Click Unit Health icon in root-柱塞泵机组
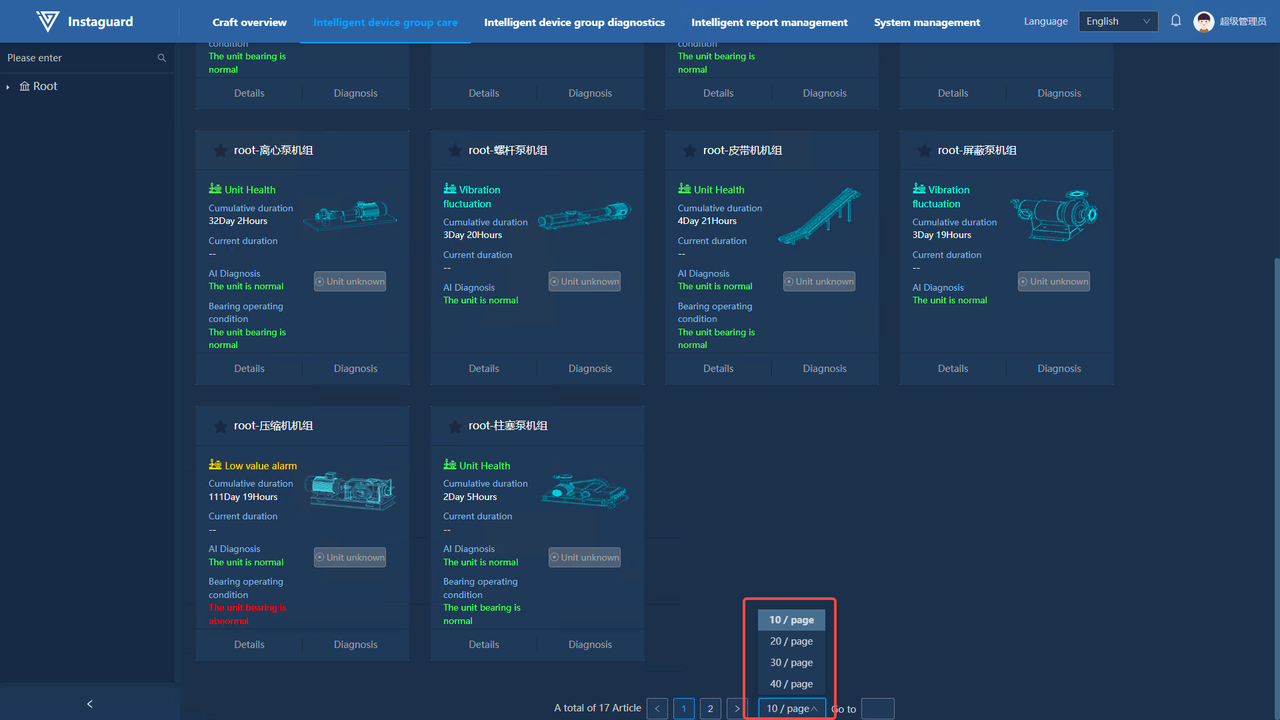 coord(450,465)
